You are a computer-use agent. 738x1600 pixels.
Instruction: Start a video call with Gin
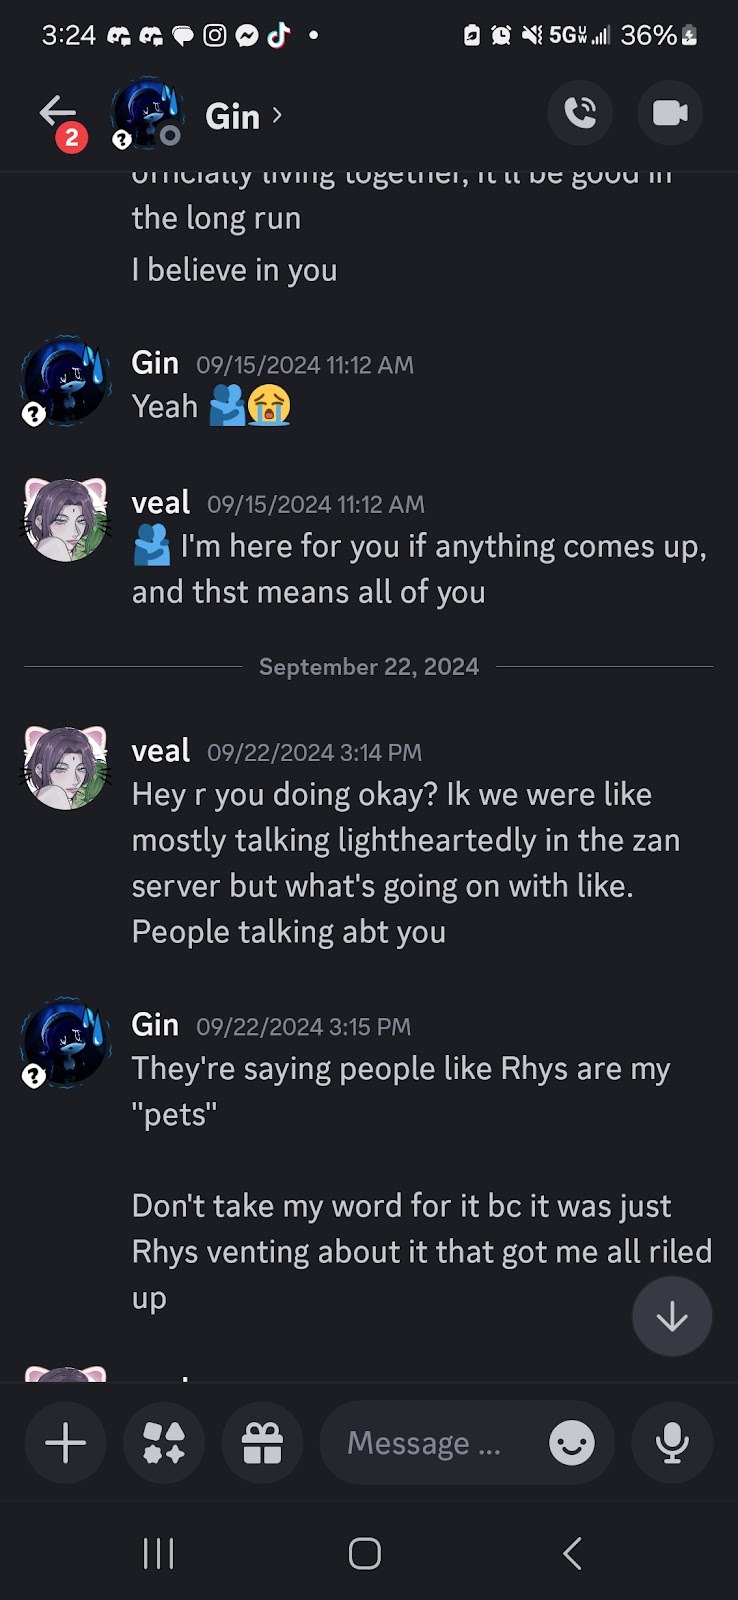click(670, 113)
